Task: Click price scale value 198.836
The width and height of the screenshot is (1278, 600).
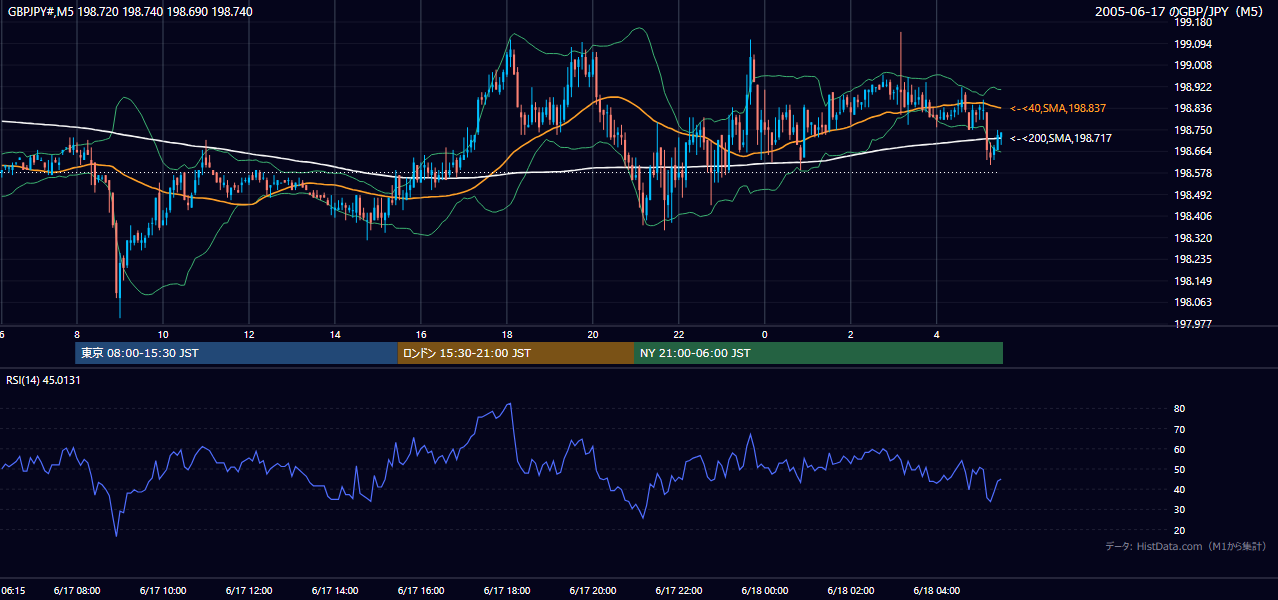Action: tap(1193, 108)
